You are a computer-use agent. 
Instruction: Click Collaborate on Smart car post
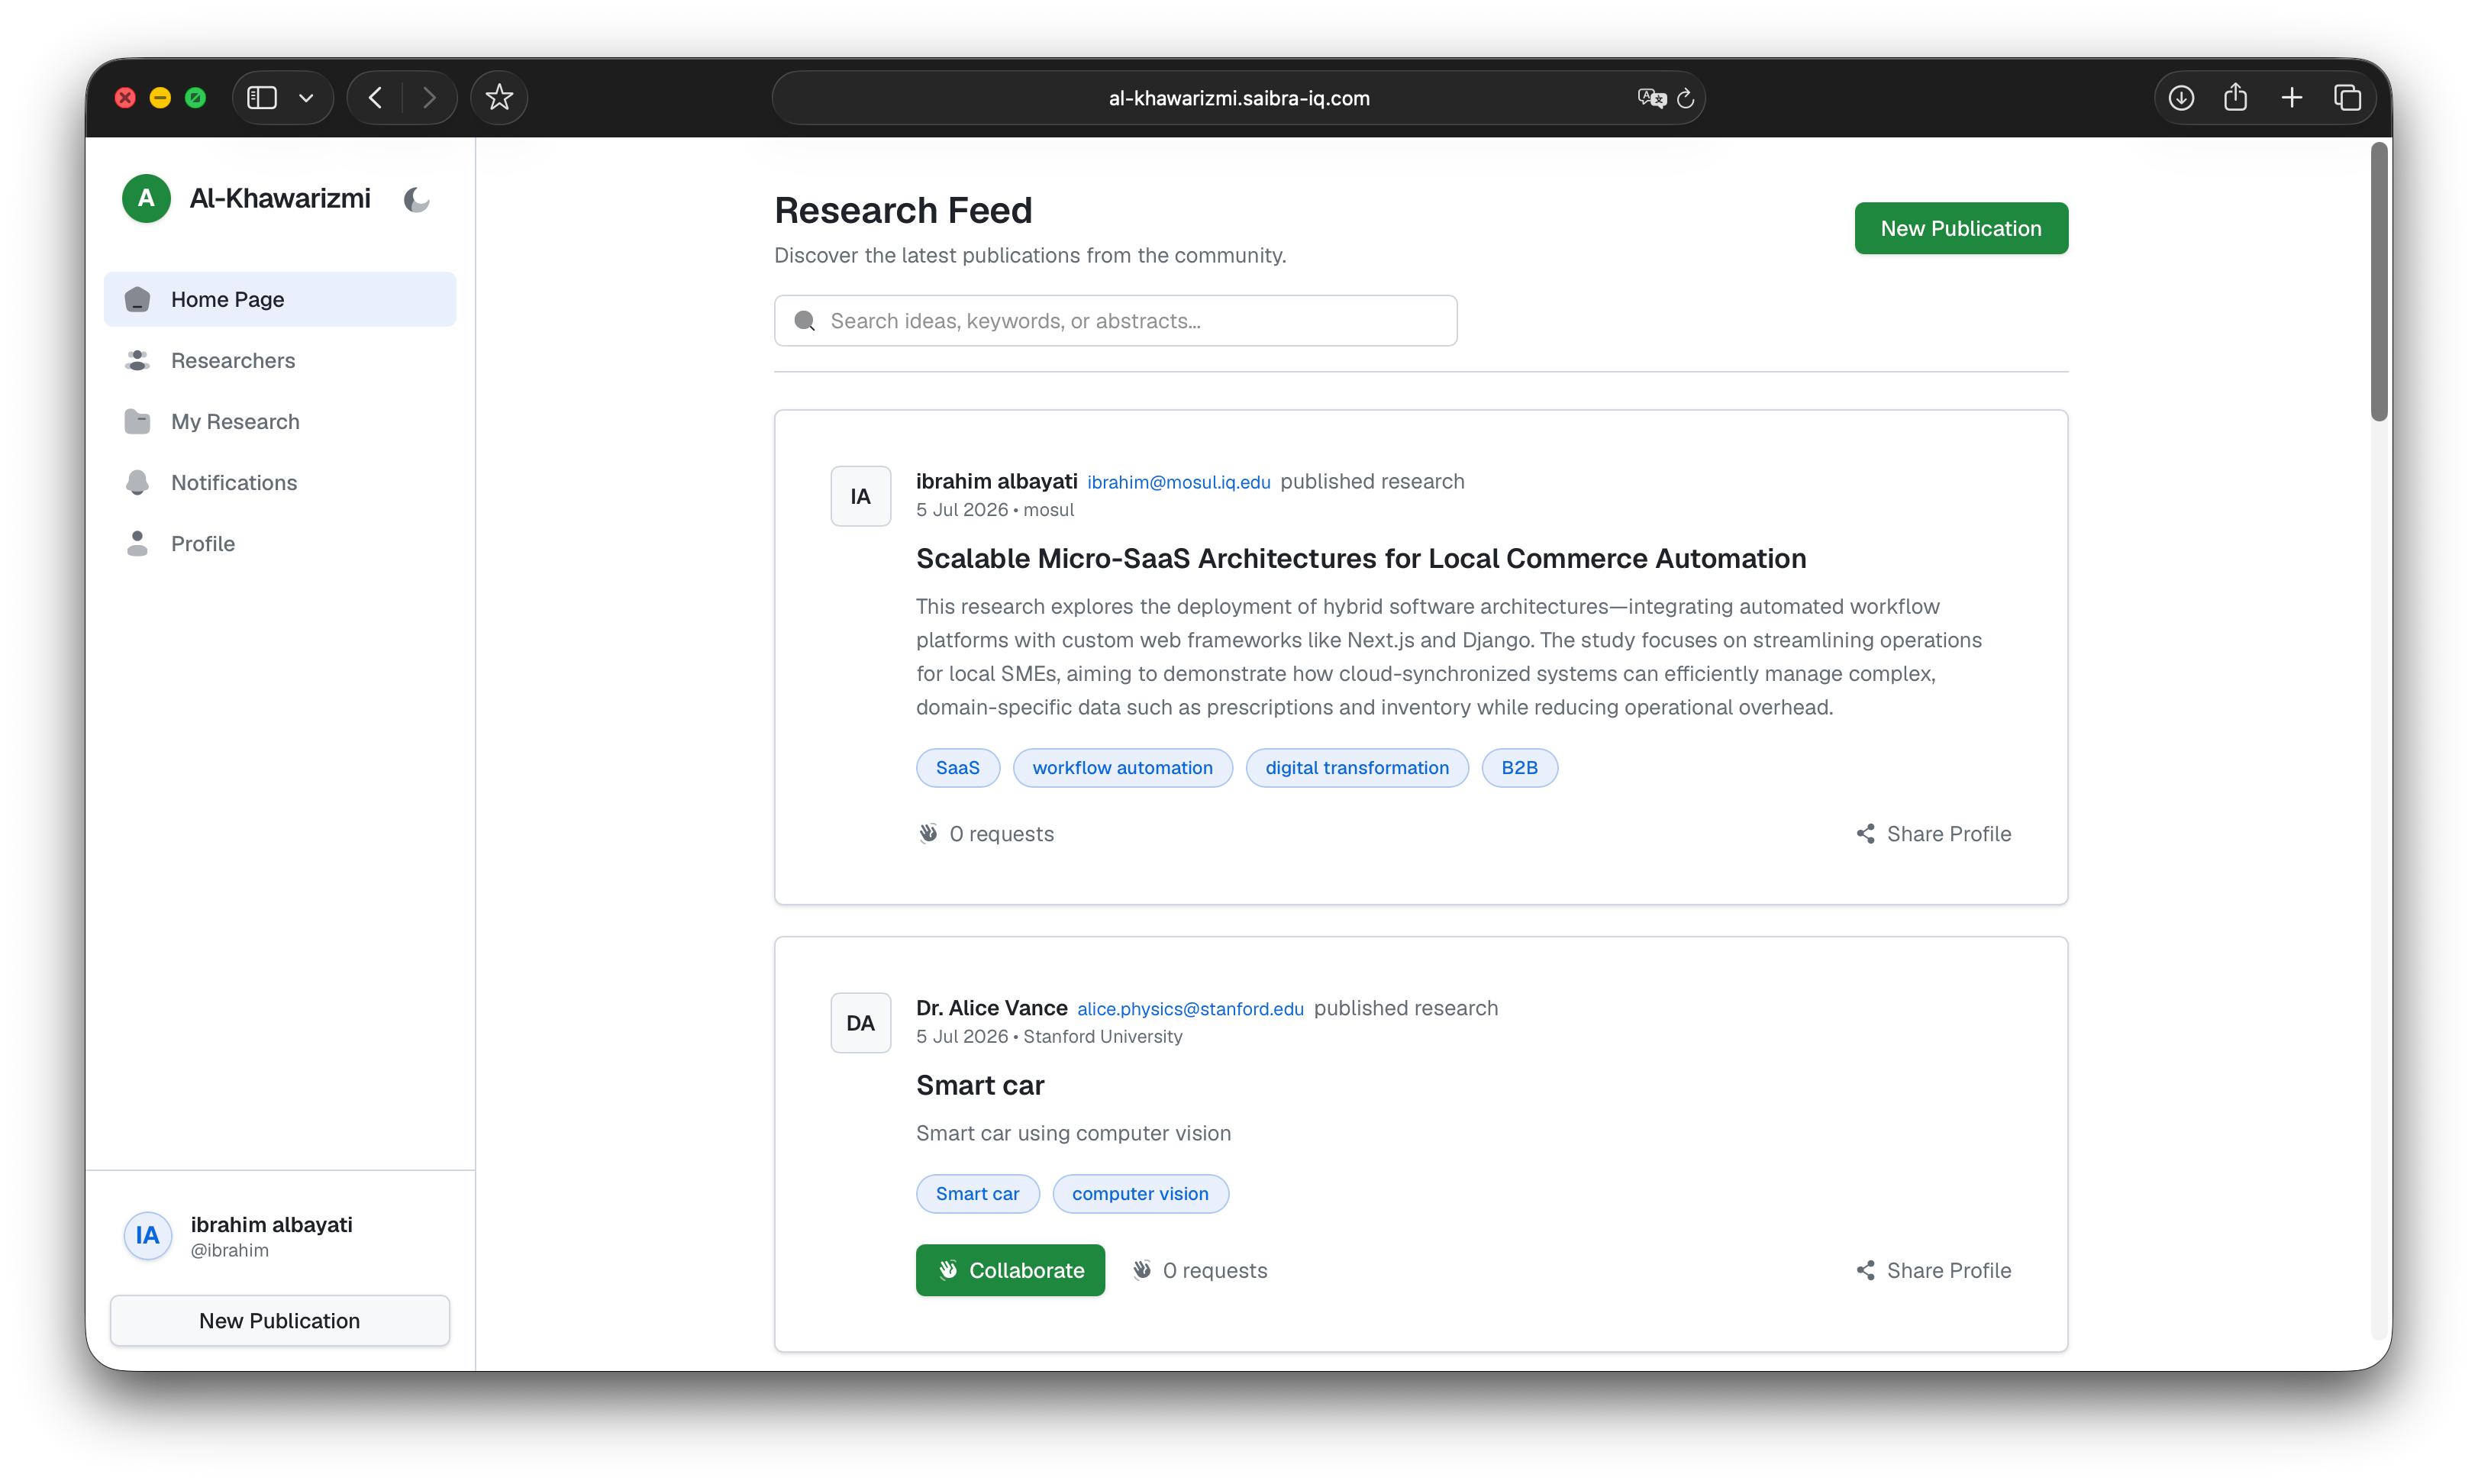1010,1270
